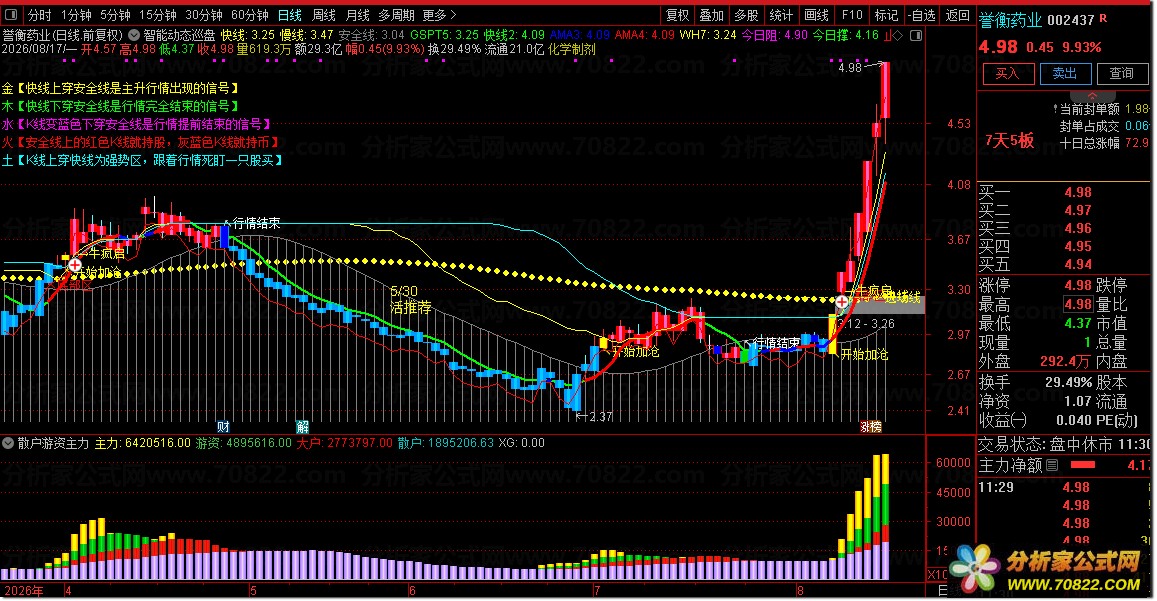1157x601 pixels.
Task: Select the 1分钟 period
Action: [76, 15]
